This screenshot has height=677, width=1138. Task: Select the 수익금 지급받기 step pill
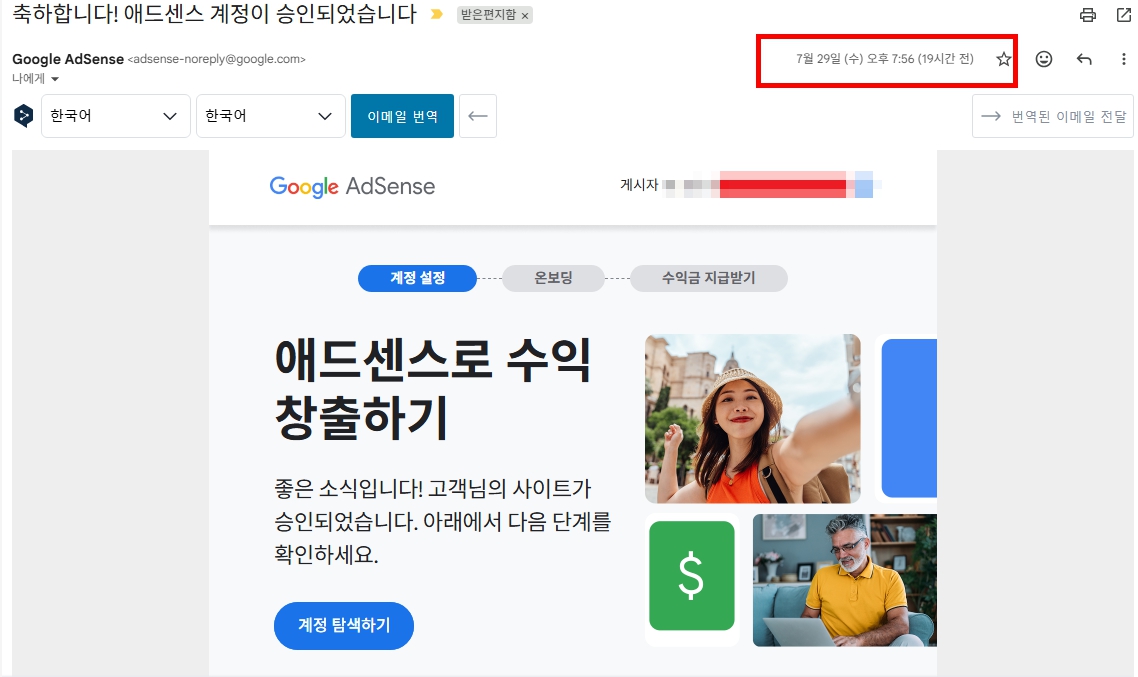coord(708,278)
